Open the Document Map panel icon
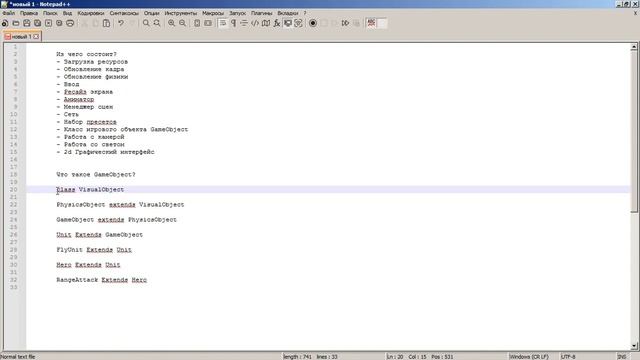The width and height of the screenshot is (640, 360). (x=266, y=23)
